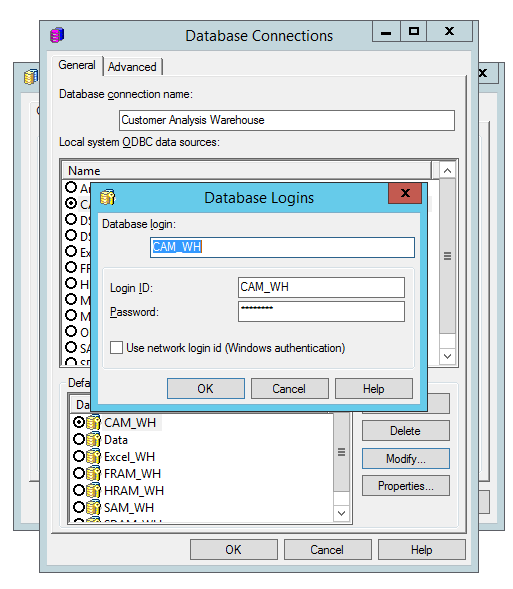
Task: Click database logins list scroll-down arrow
Action: click(x=341, y=513)
